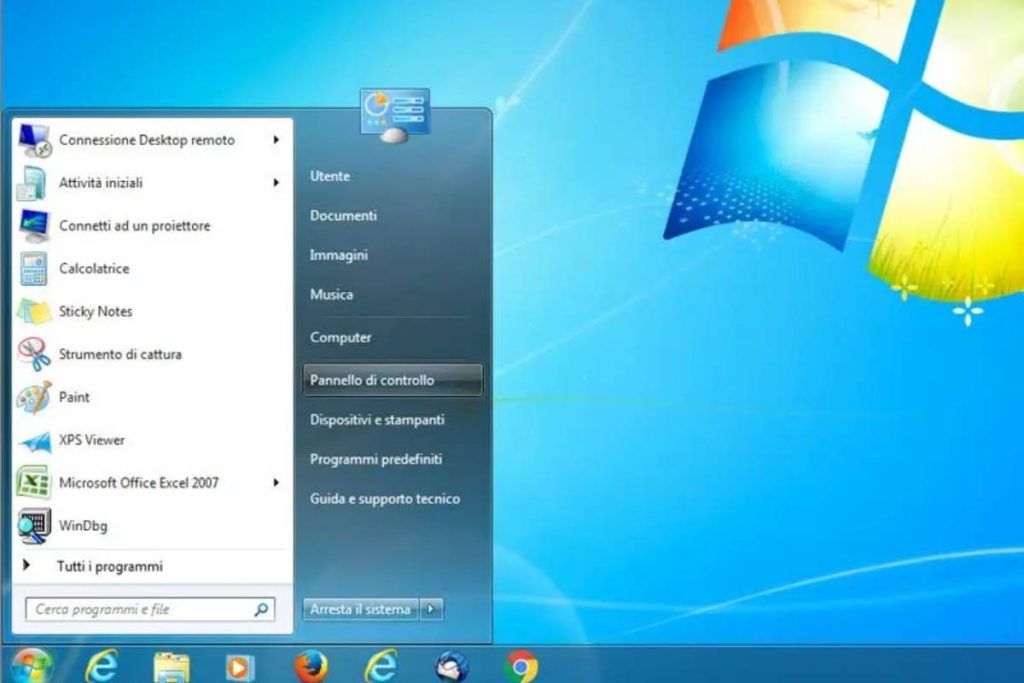
Task: Open the first Internet Explorer taskbar icon
Action: point(102,666)
